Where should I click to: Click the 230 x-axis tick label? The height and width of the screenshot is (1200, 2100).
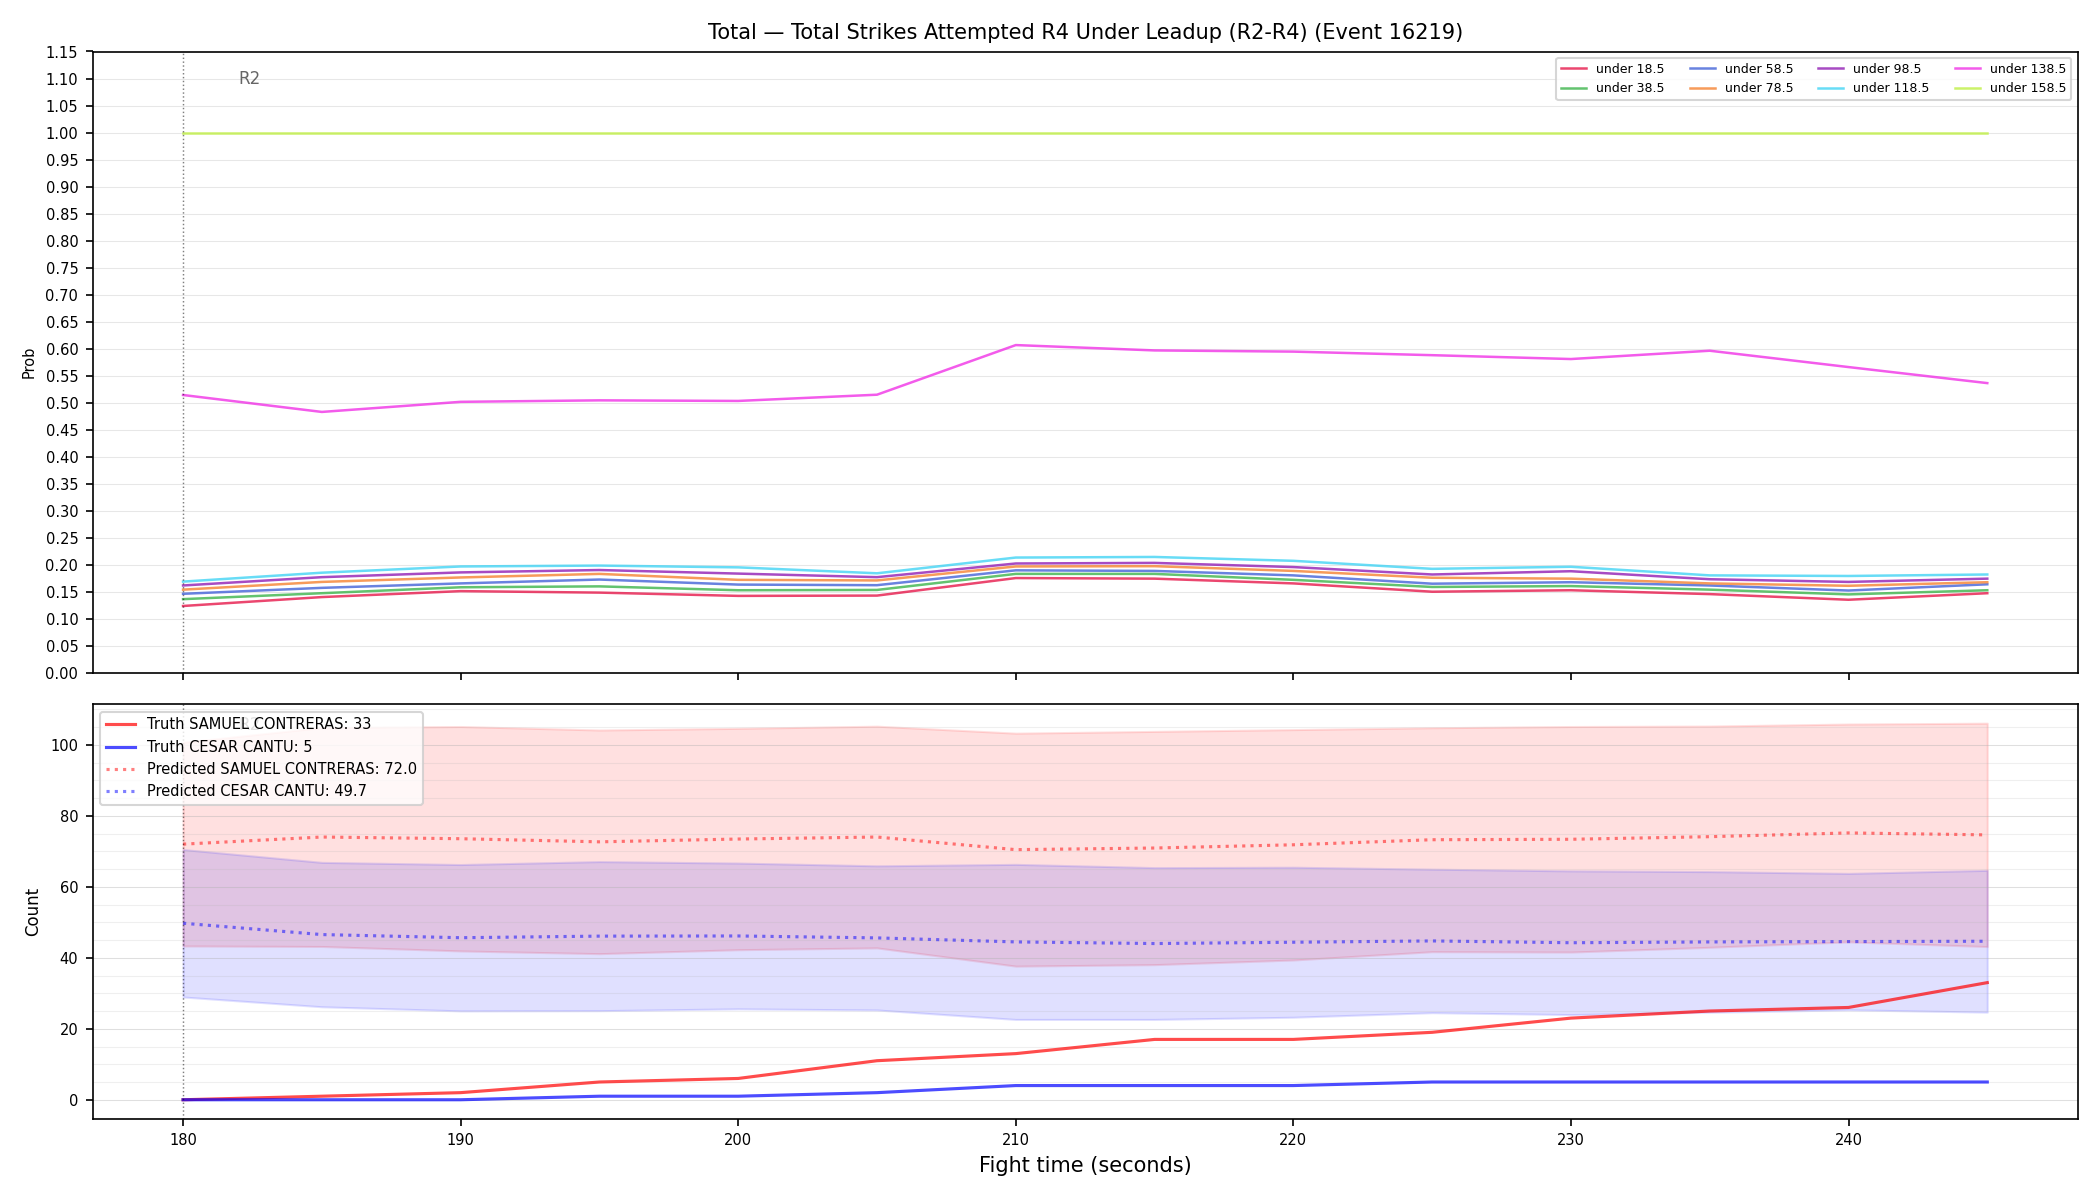(x=1570, y=1138)
